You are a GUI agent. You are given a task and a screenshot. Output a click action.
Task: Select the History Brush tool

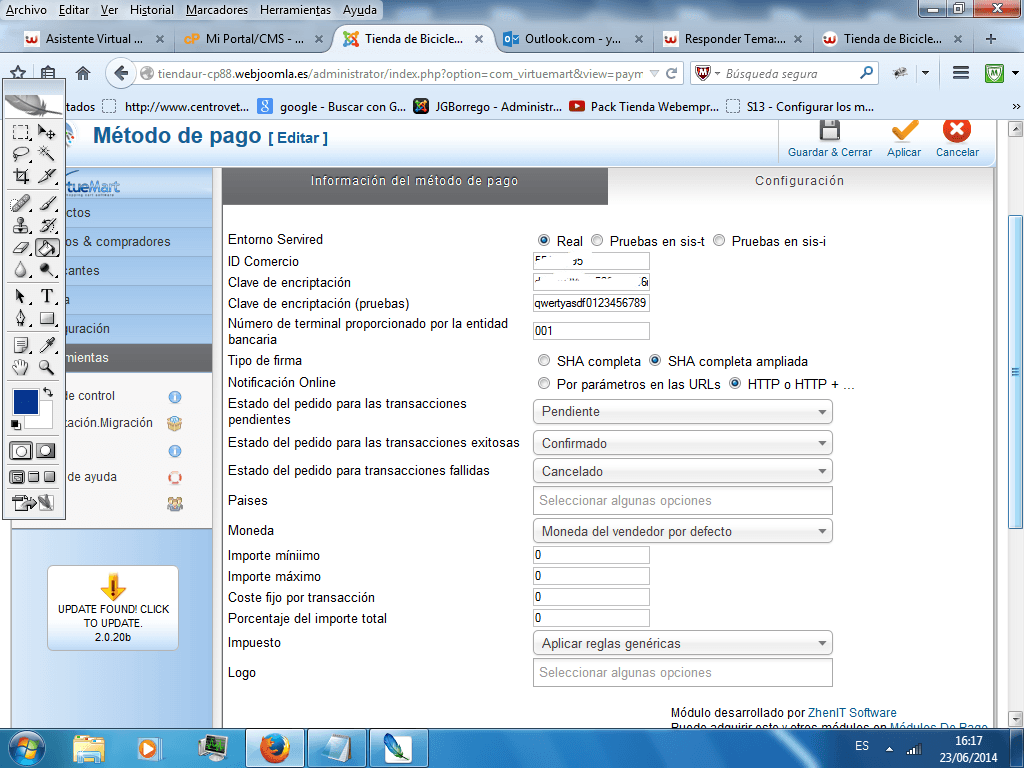(46, 225)
